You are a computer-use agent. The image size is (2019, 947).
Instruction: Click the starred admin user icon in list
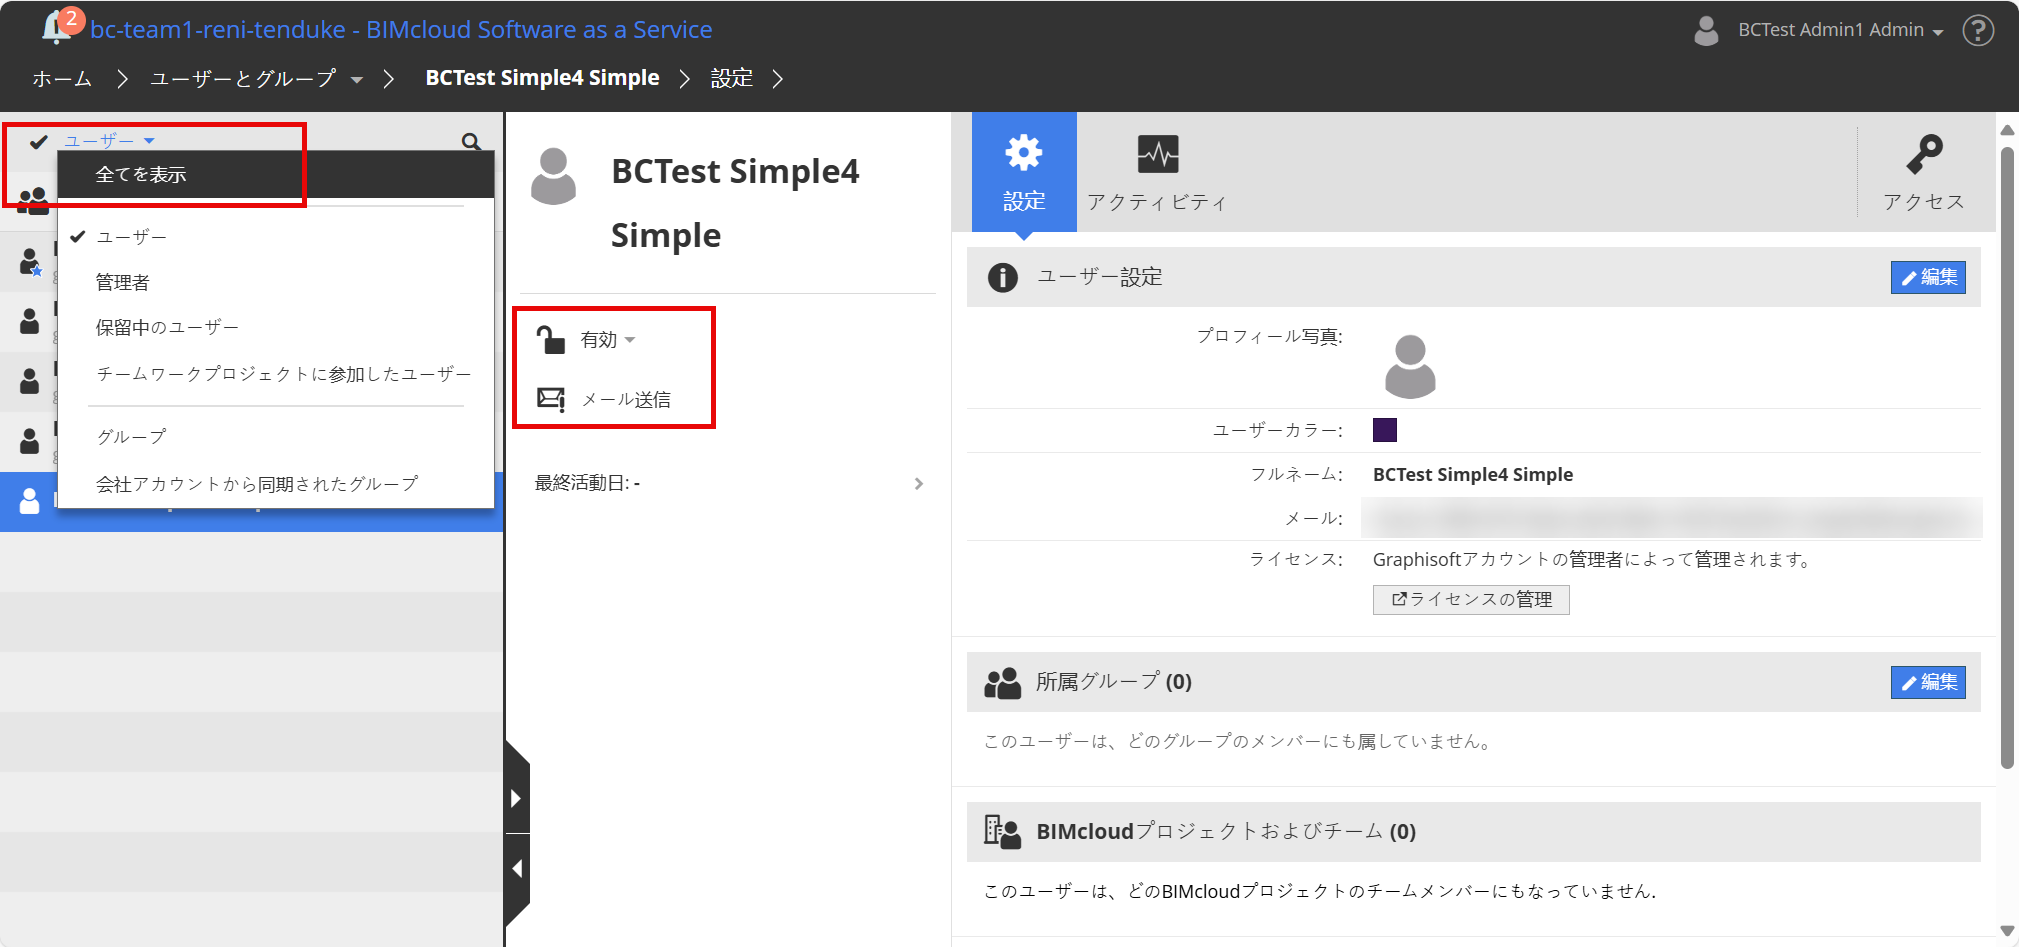coord(30,262)
